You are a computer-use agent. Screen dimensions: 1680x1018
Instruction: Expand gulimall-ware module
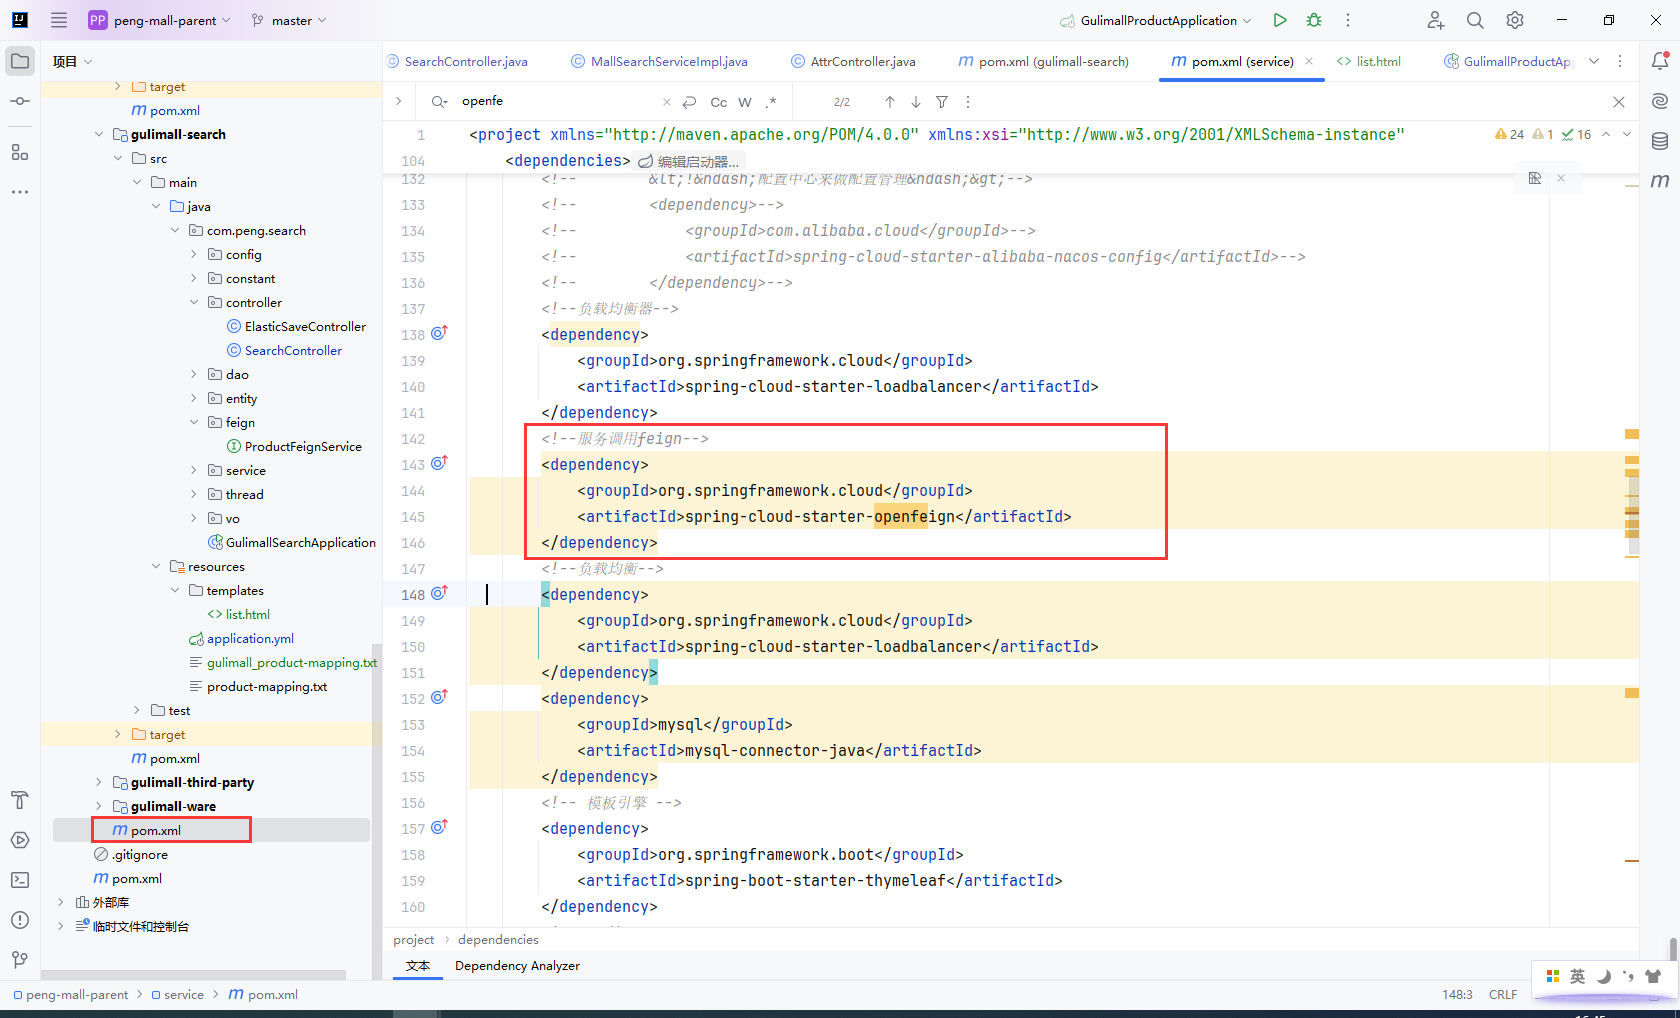tap(99, 806)
